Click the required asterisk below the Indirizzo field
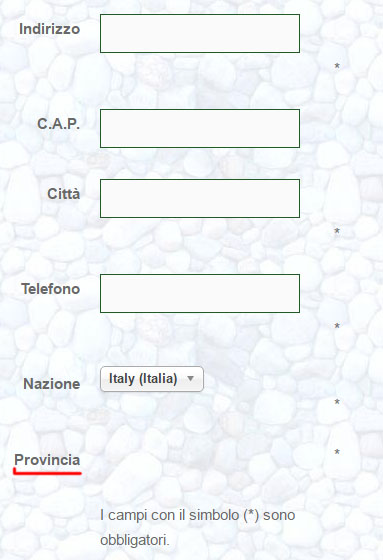 click(x=337, y=66)
